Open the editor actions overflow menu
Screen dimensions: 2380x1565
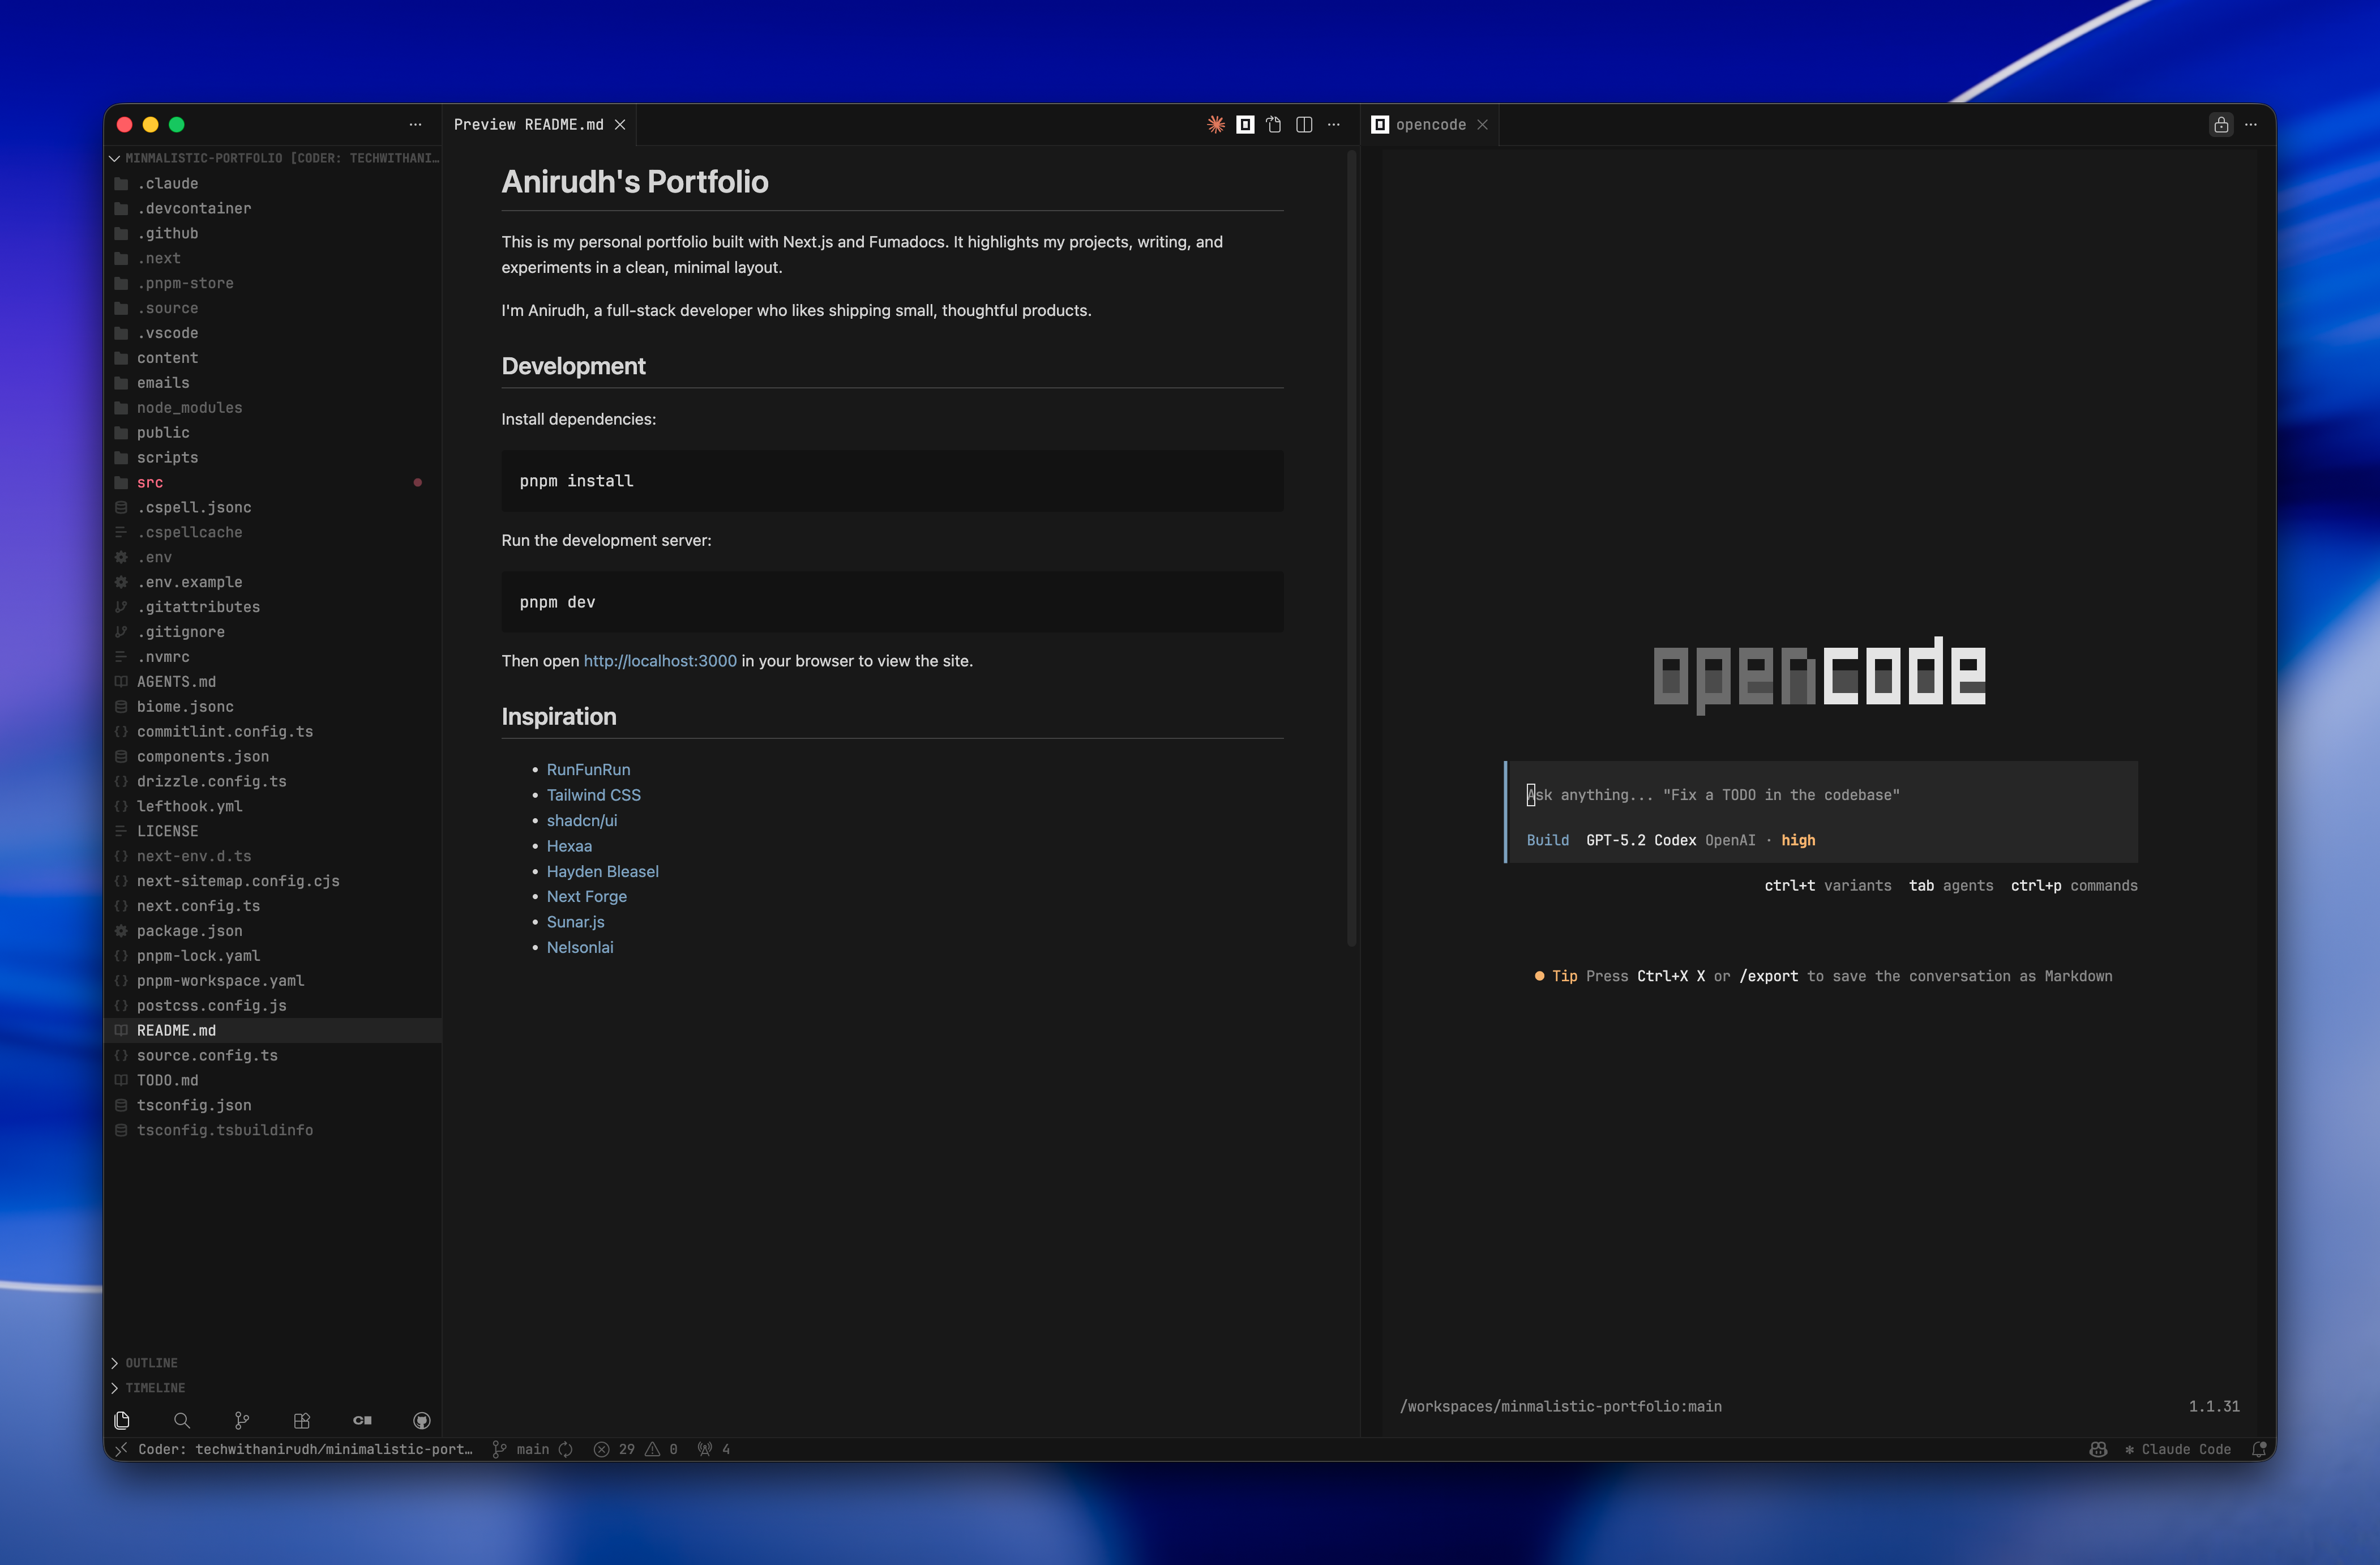pyautogui.click(x=1334, y=124)
